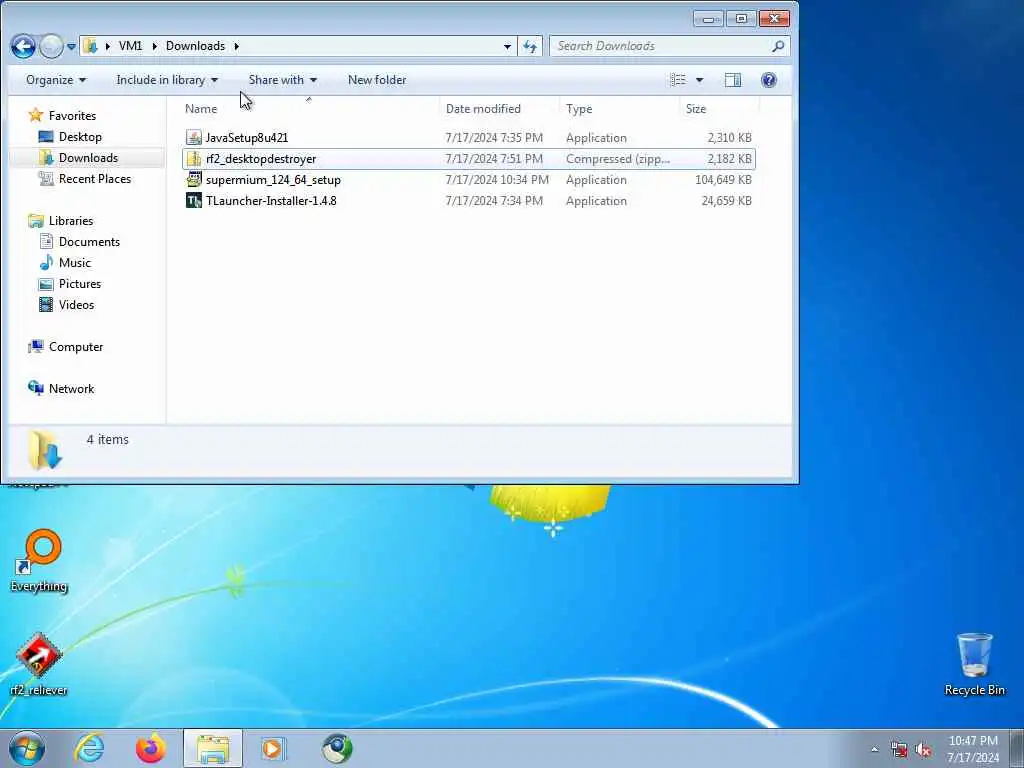Open the Include in library menu

(x=167, y=80)
